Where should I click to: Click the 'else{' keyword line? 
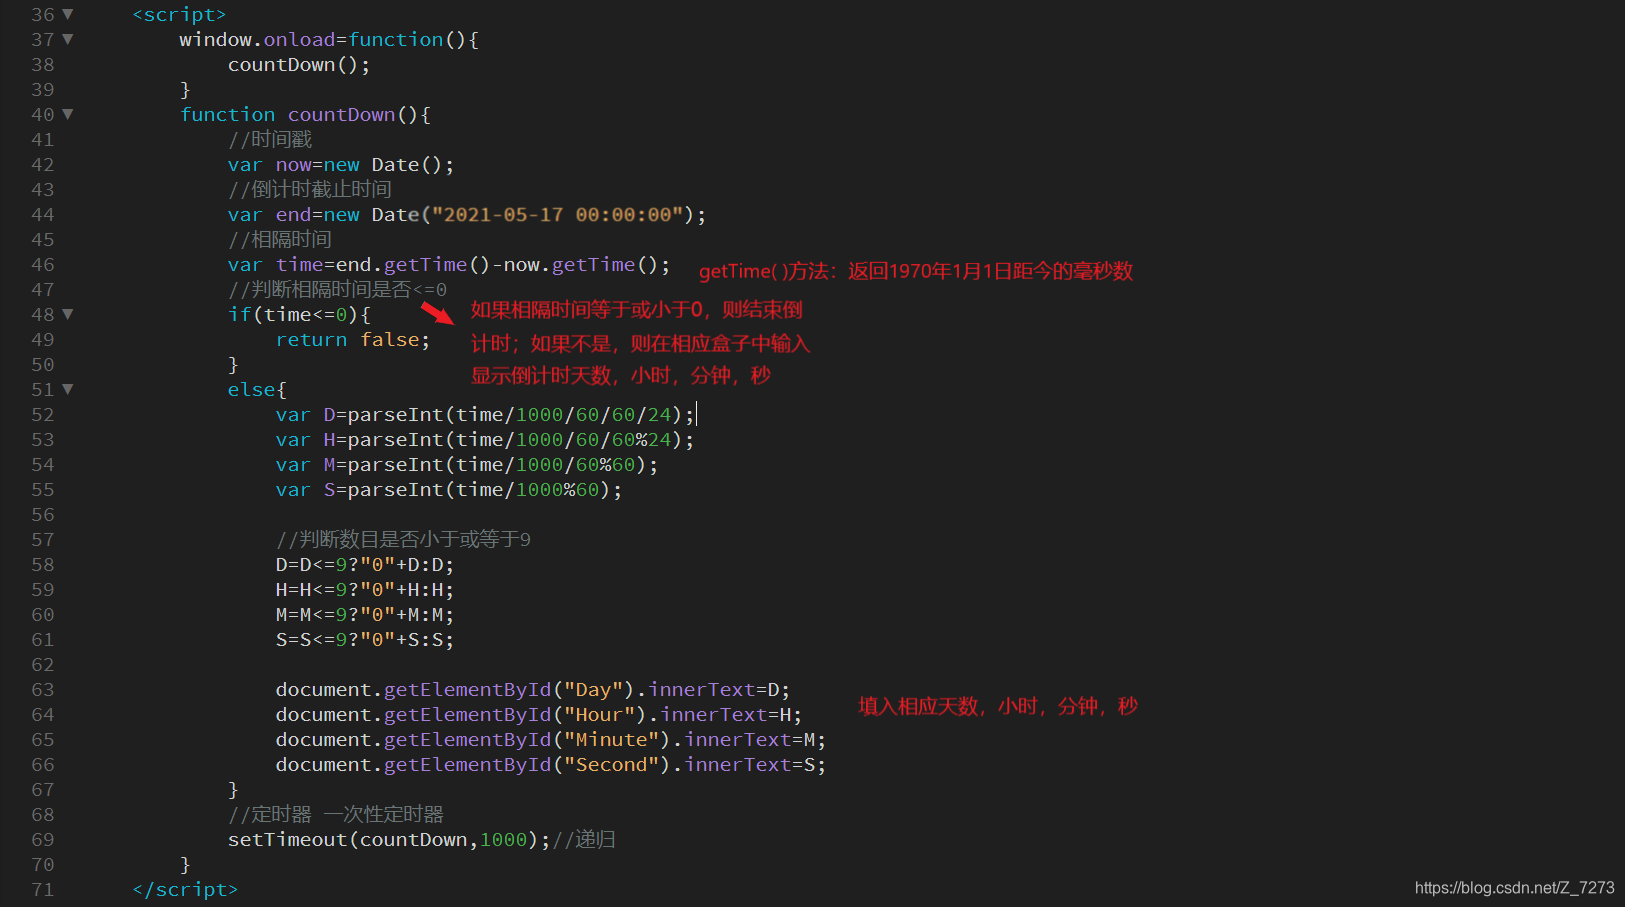pos(257,390)
